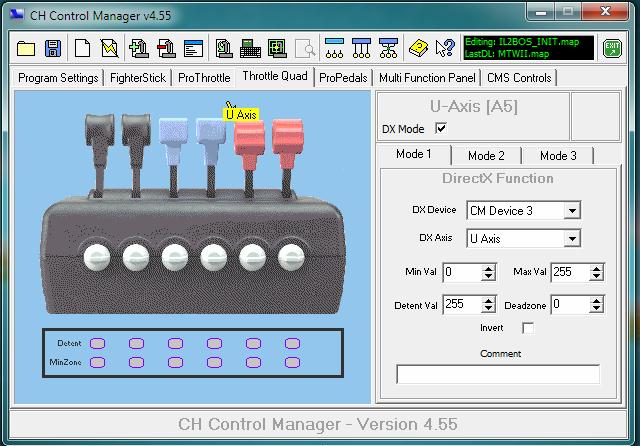
Task: Increase Detent Val with the up arrow
Action: coord(488,301)
